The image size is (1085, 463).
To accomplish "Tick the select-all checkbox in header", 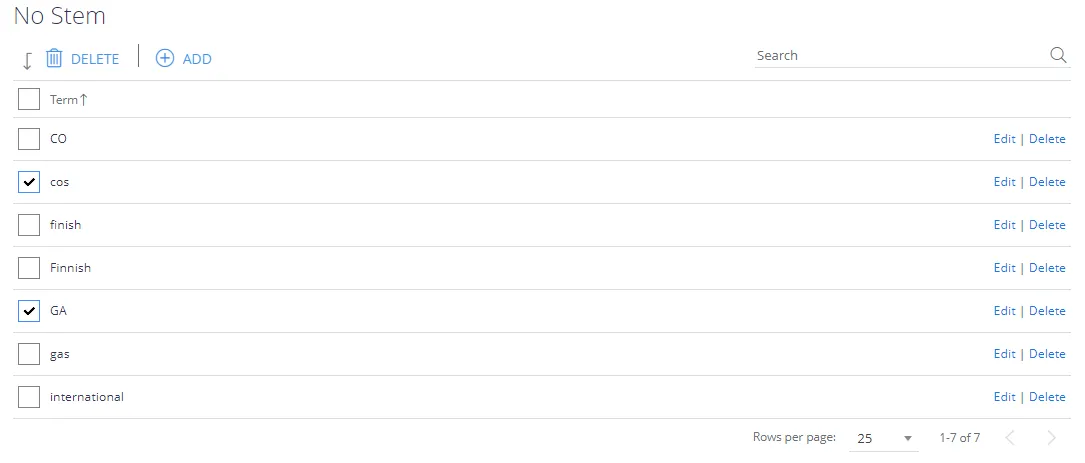I will point(28,99).
